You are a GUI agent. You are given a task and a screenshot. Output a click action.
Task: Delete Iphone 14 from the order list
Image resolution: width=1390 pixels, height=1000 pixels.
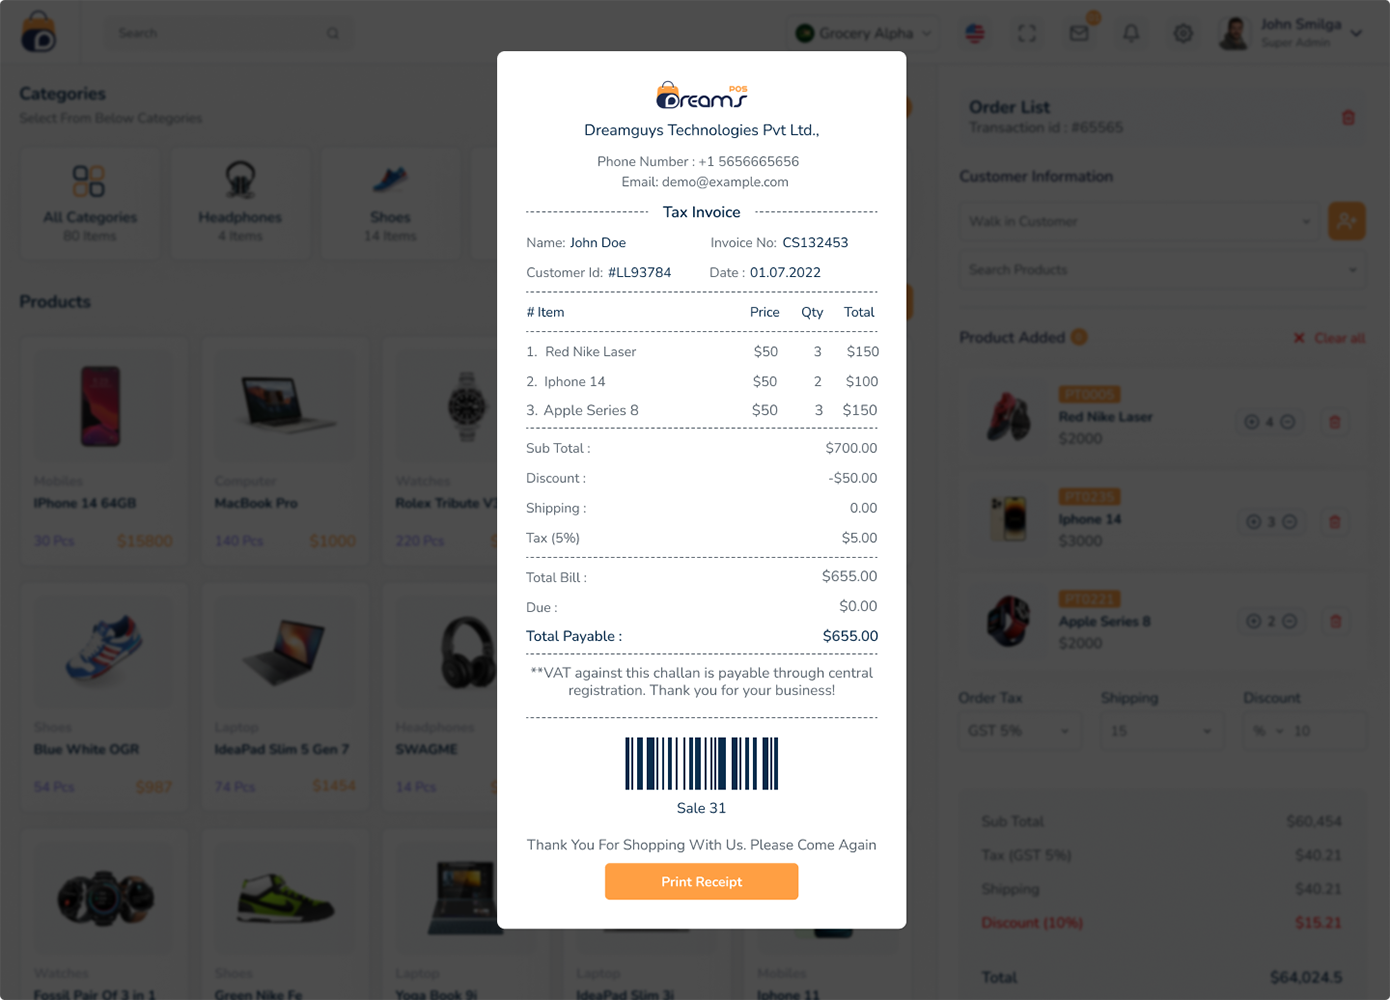click(1334, 522)
